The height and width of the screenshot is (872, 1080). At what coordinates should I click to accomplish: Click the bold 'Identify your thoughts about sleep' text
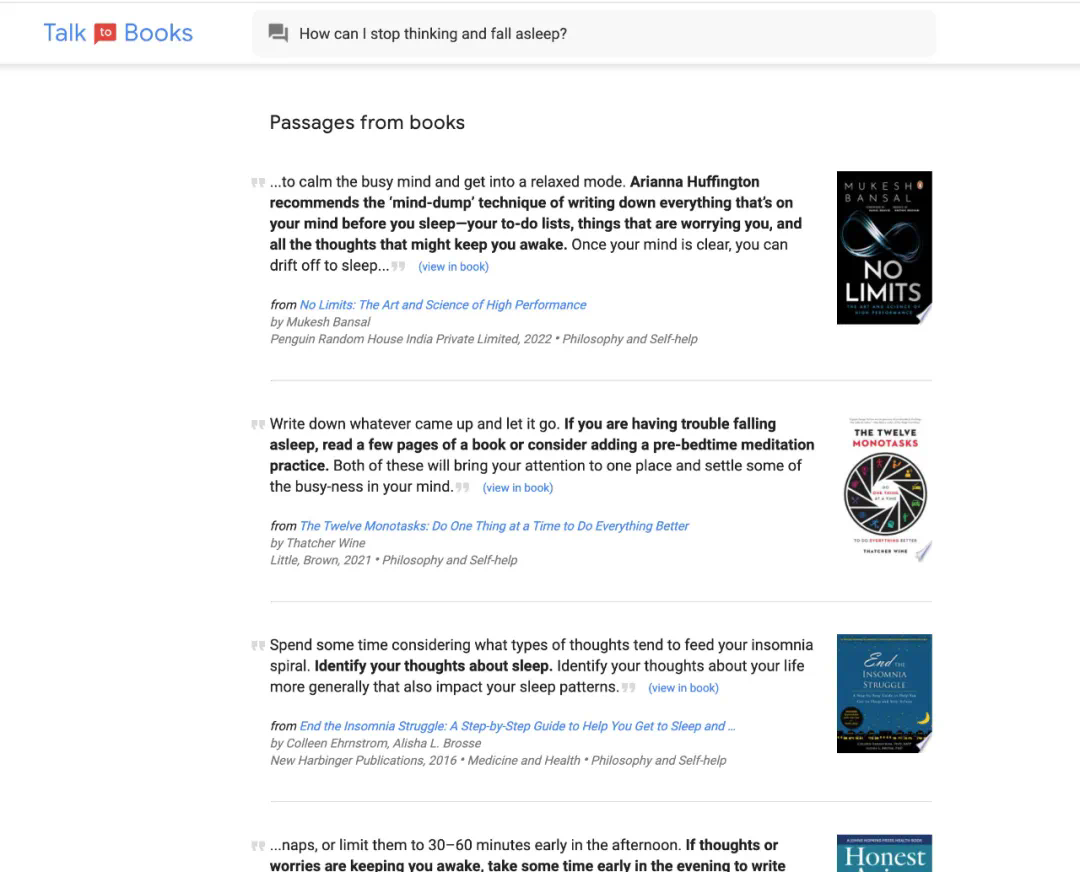433,666
